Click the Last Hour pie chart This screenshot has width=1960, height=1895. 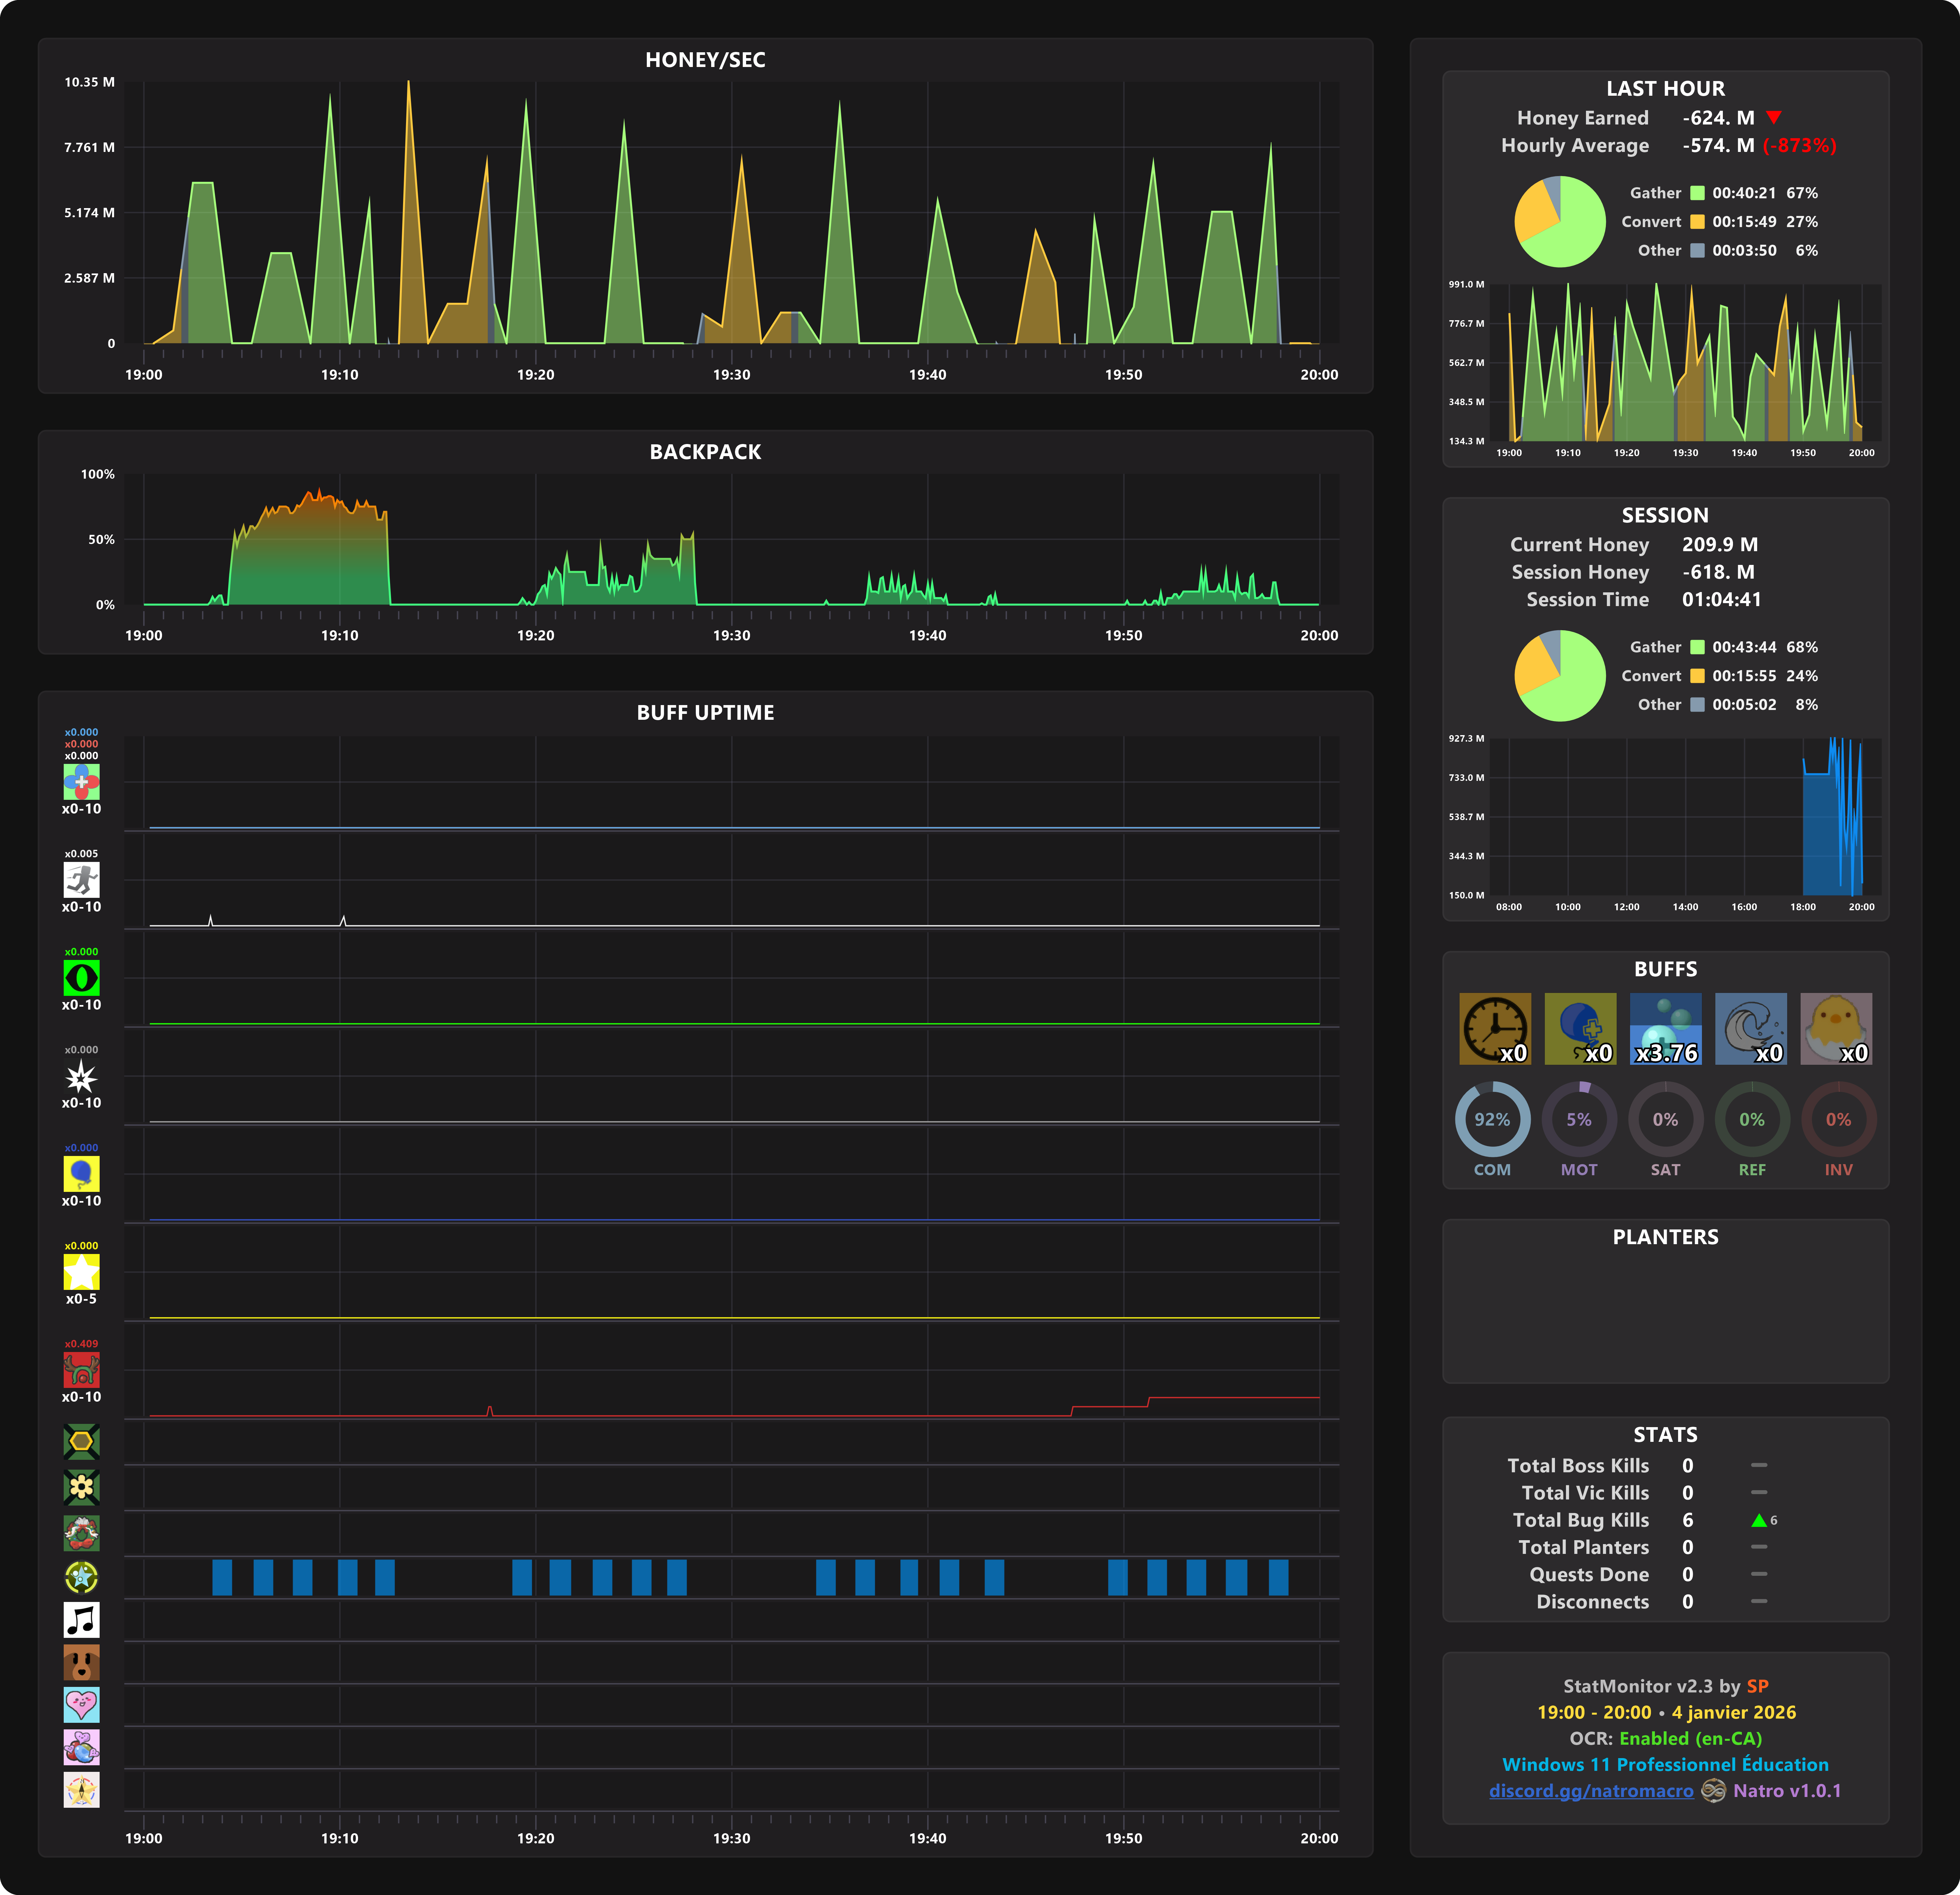tap(1560, 222)
